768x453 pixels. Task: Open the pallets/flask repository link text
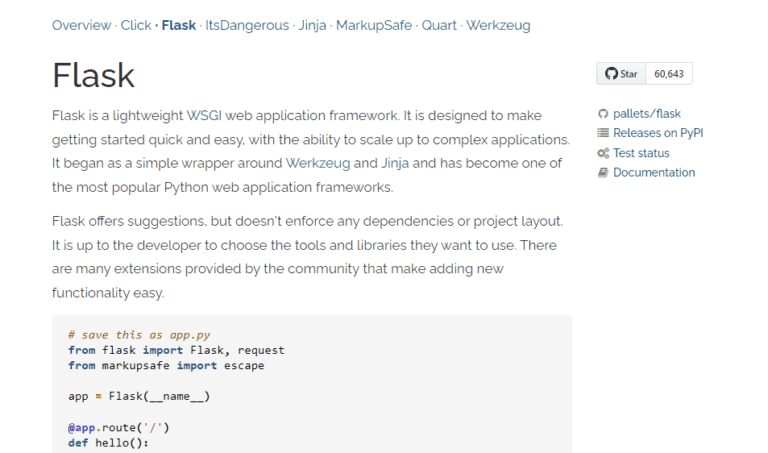click(647, 114)
